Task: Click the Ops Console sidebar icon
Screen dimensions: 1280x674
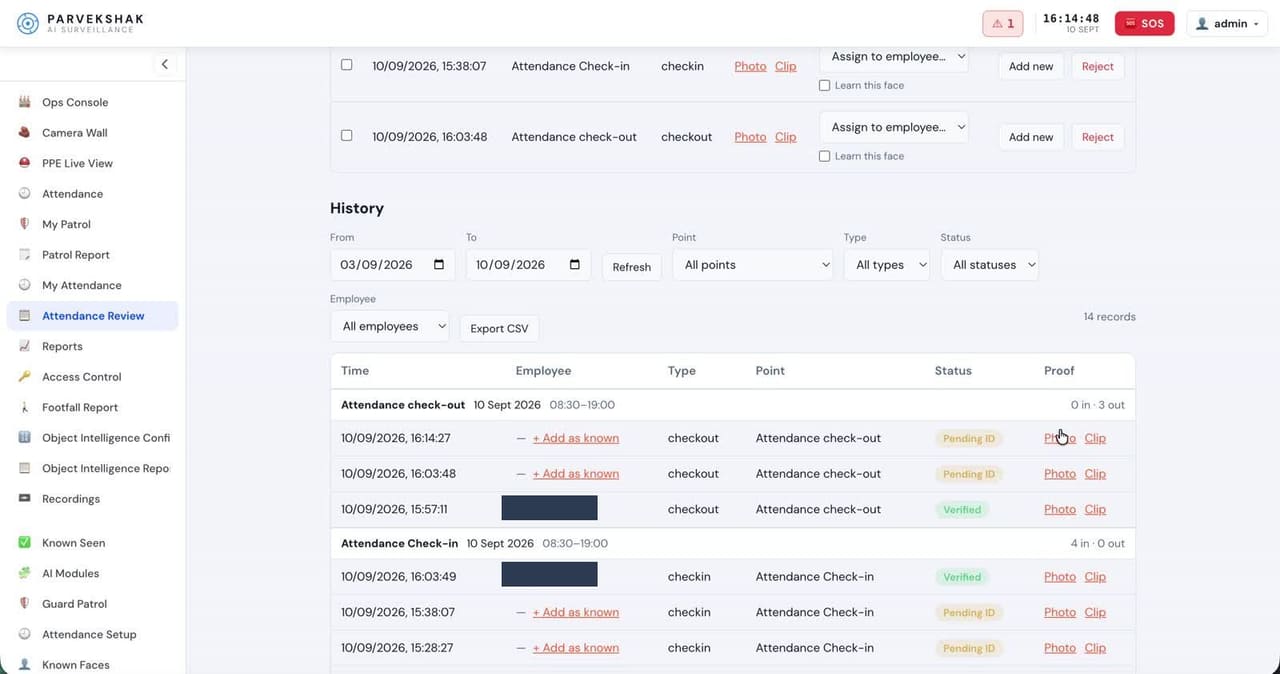Action: coord(24,102)
